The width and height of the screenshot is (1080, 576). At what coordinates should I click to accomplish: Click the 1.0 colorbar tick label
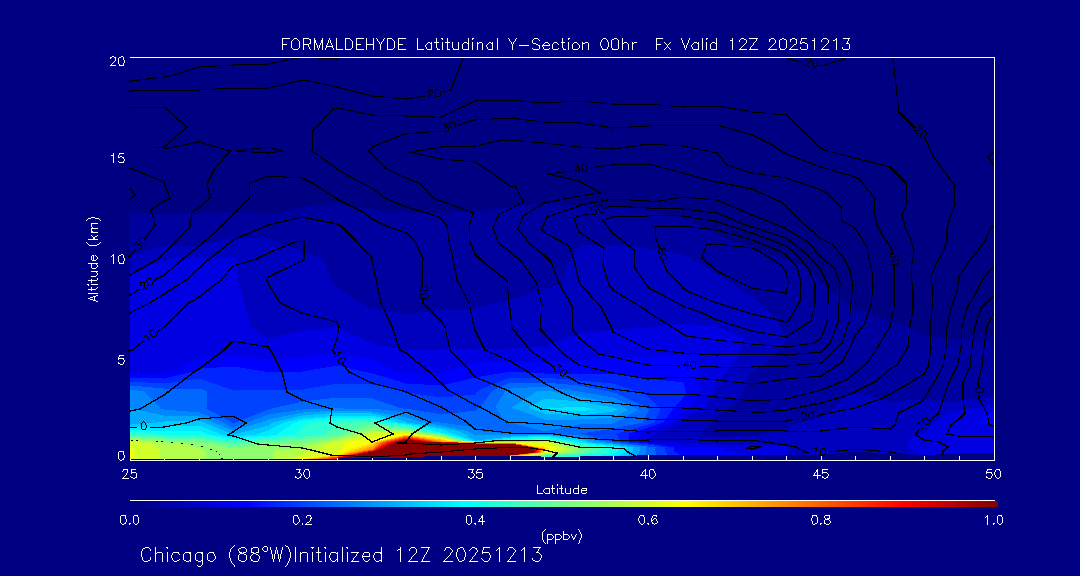point(993,520)
